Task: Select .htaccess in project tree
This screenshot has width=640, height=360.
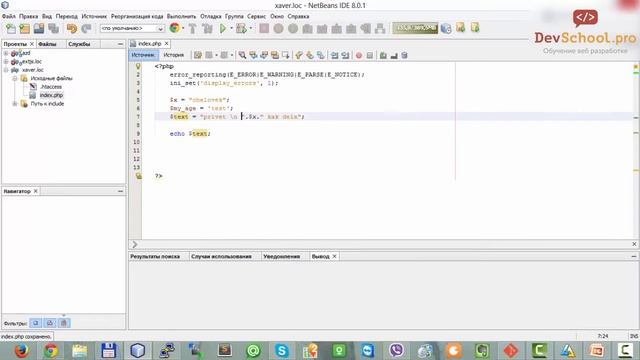Action: tap(51, 87)
